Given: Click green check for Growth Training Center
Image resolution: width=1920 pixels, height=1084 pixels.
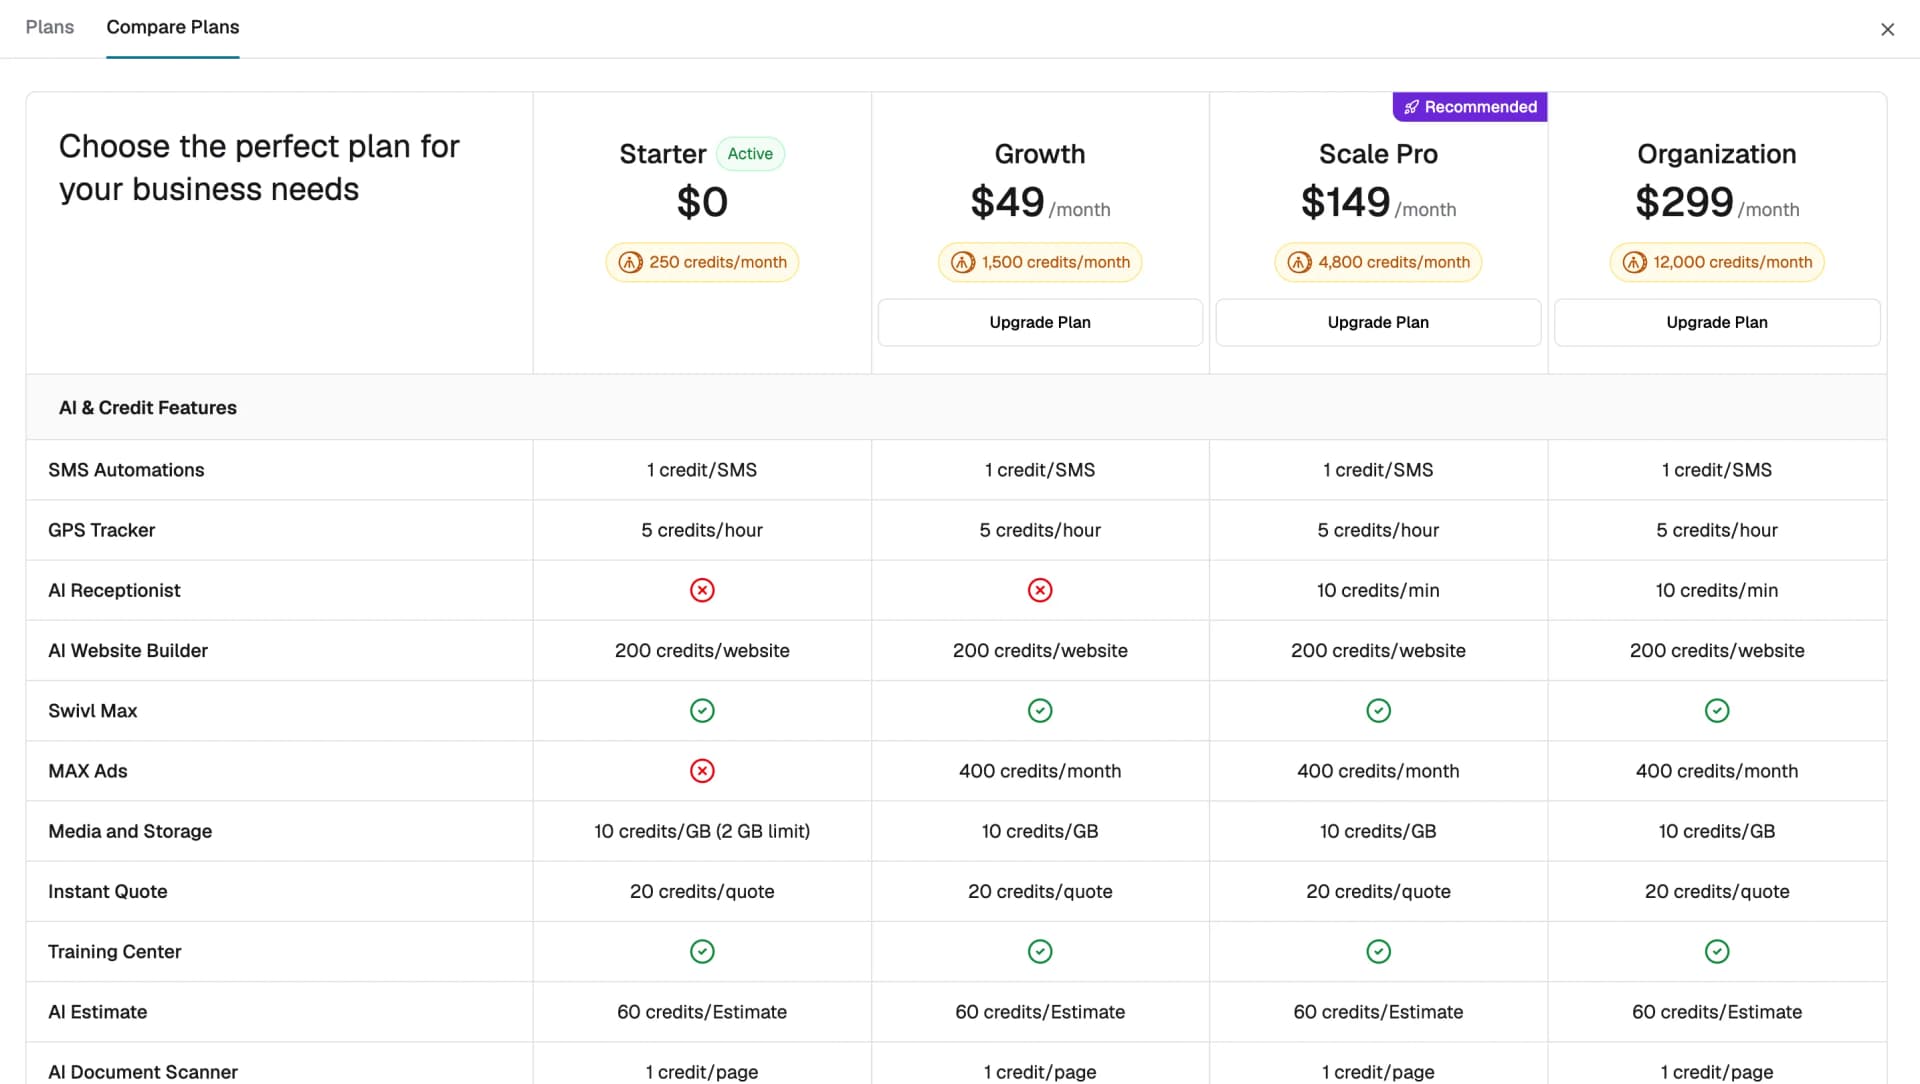Looking at the screenshot, I should [1040, 951].
